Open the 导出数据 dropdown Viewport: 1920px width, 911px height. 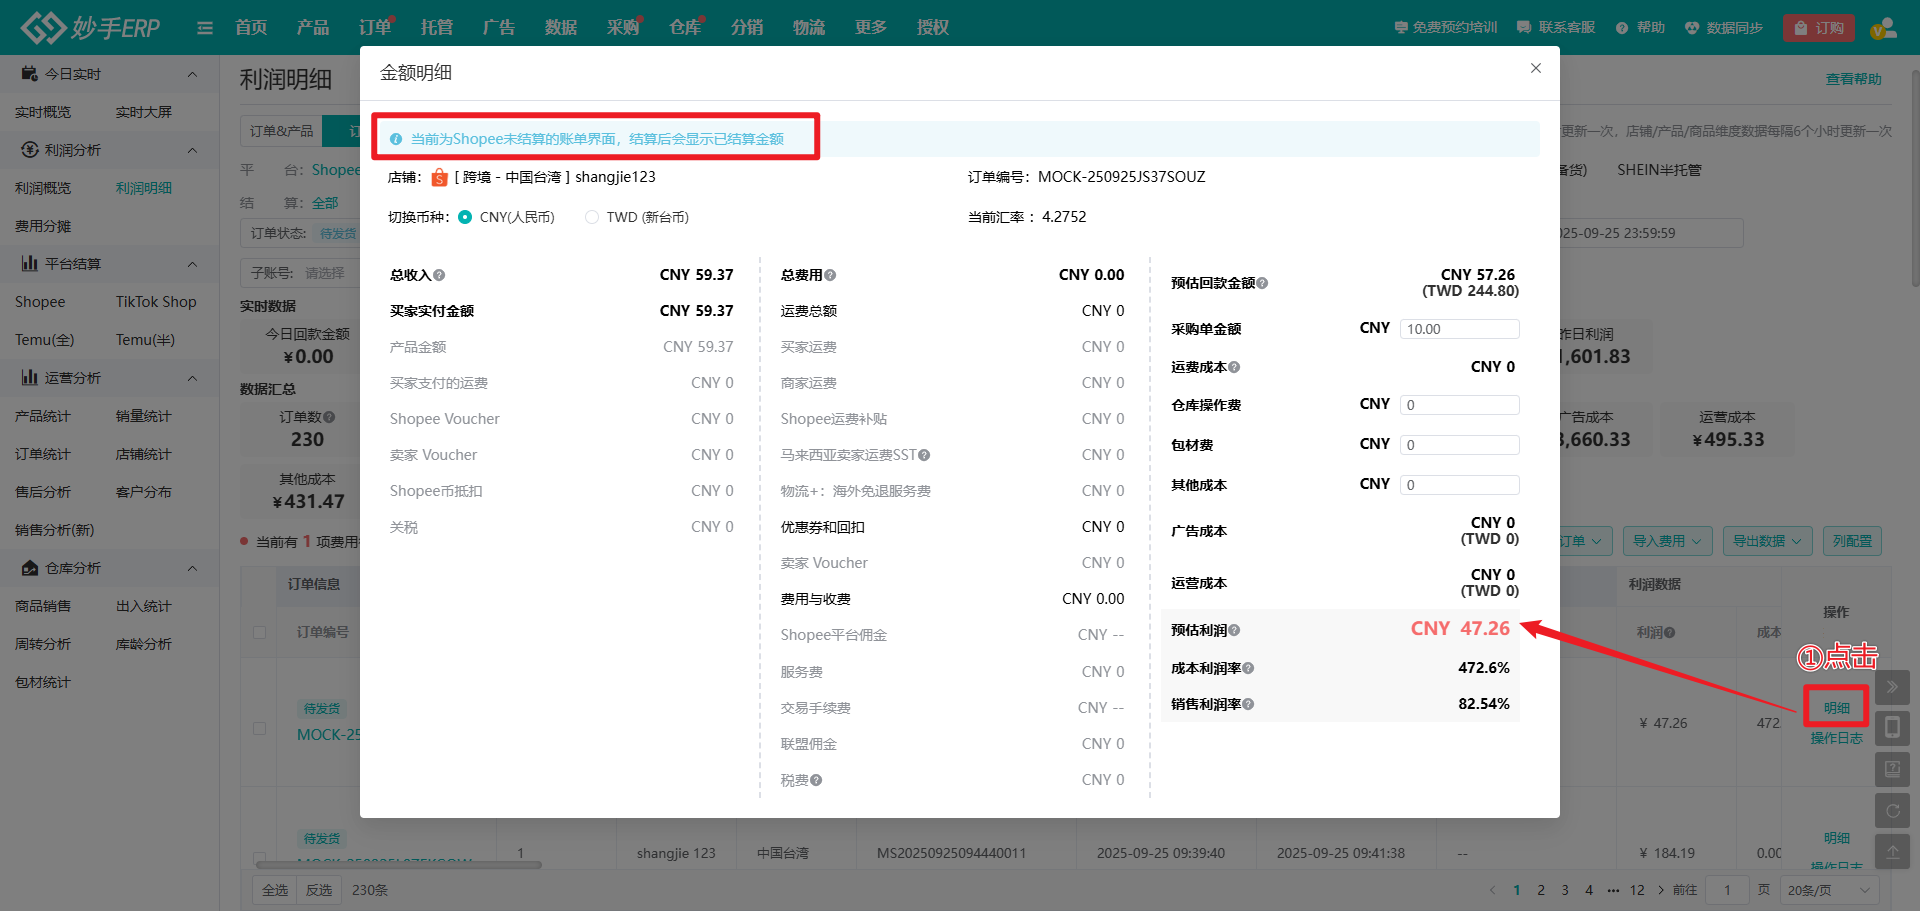1766,541
